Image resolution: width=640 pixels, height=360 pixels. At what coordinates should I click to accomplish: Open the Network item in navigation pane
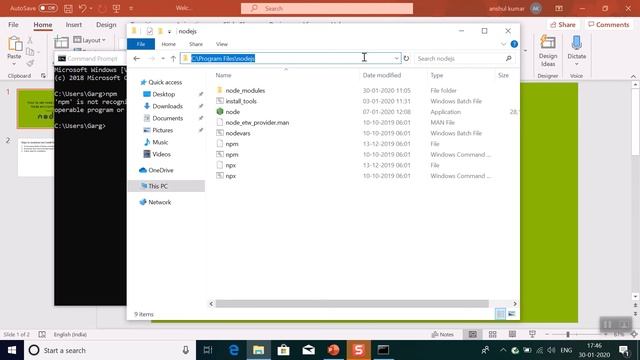tap(160, 202)
